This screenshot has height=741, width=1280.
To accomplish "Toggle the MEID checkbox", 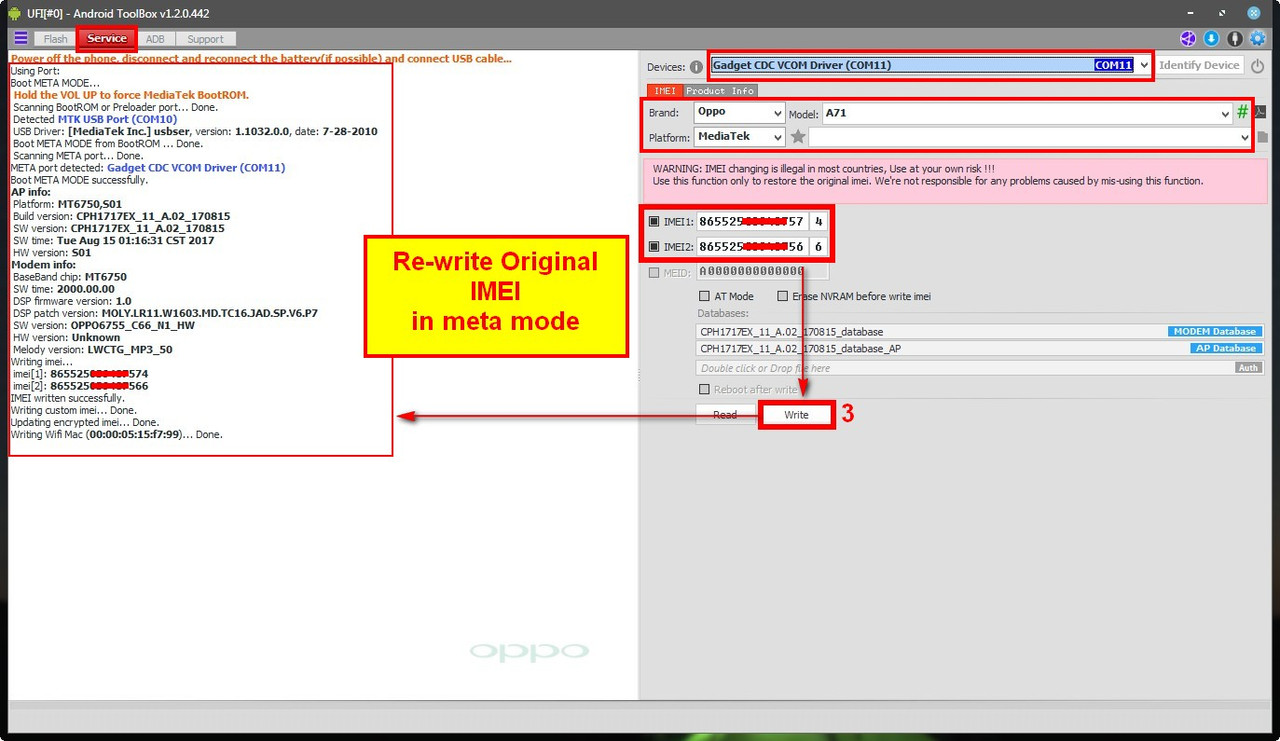I will pos(654,272).
